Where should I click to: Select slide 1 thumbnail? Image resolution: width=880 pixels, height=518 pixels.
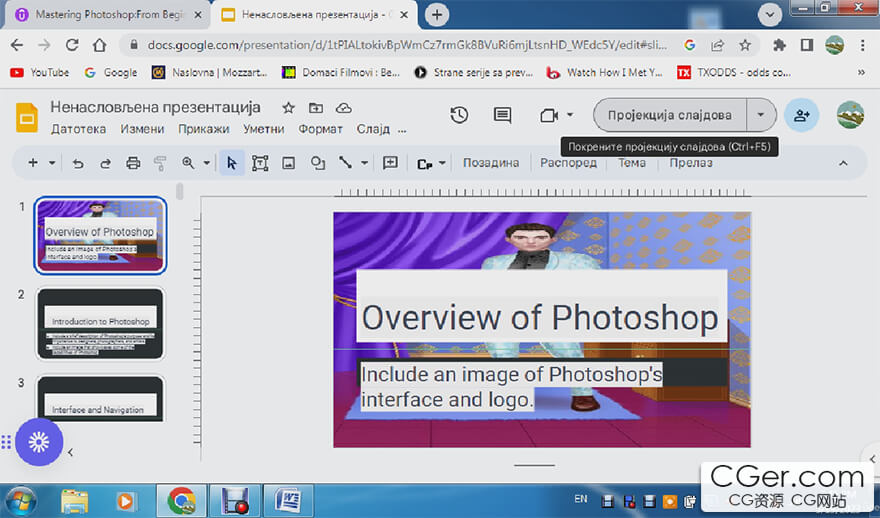[x=100, y=235]
